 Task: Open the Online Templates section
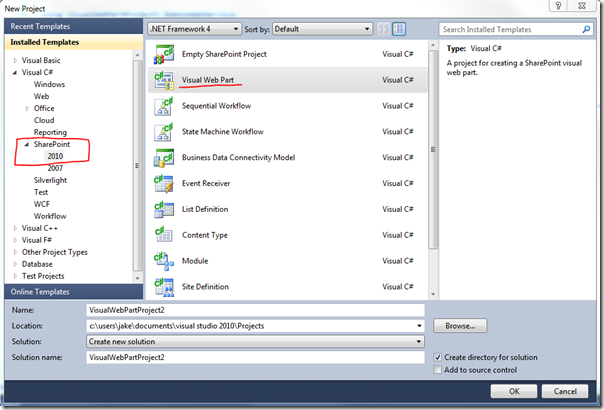click(x=74, y=292)
